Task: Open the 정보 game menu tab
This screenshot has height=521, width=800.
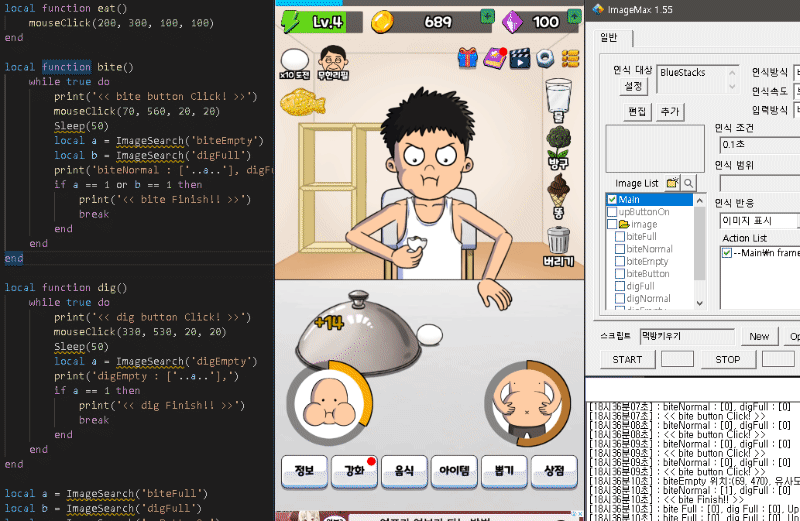Action: [x=304, y=472]
